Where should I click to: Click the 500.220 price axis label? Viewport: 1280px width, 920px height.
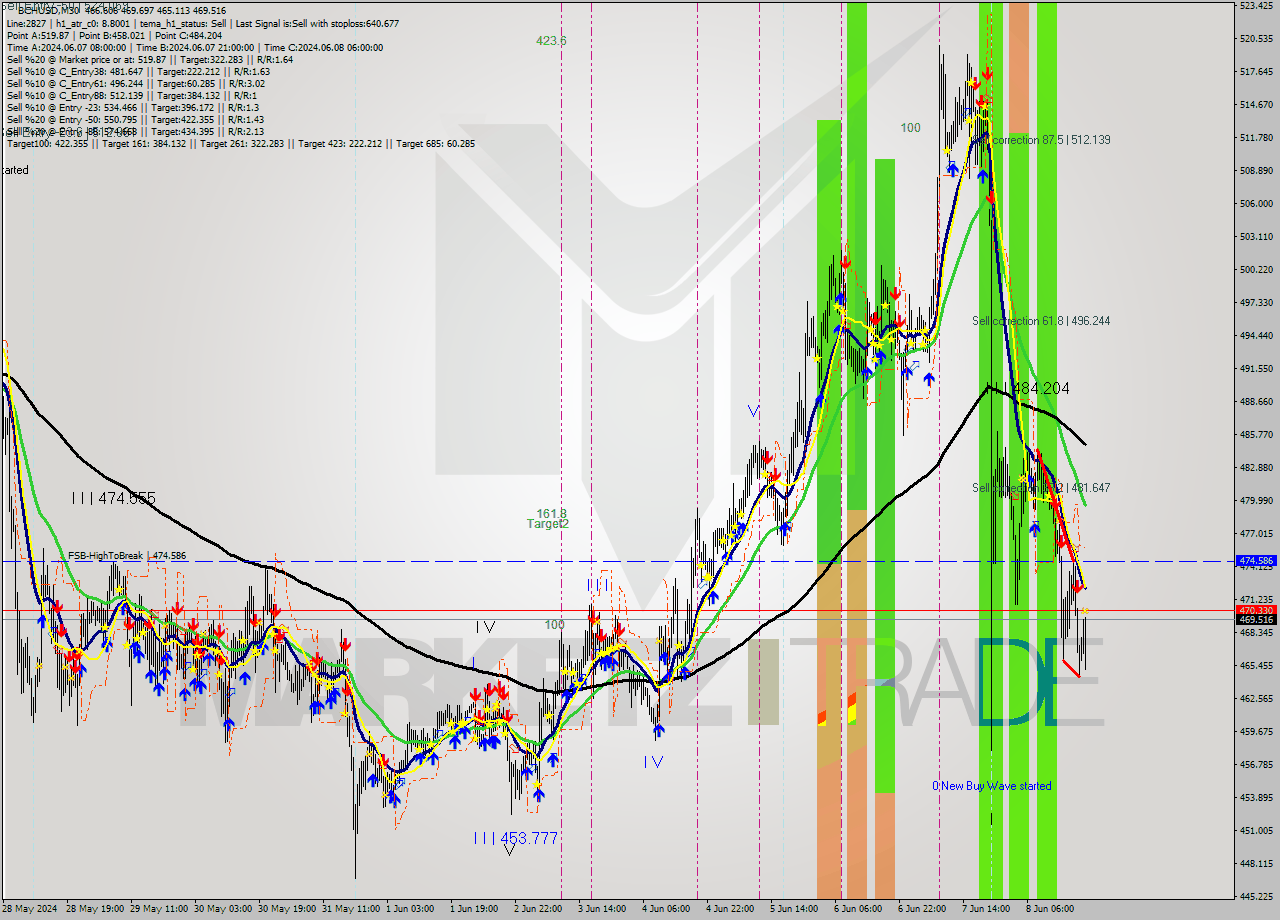point(1256,270)
